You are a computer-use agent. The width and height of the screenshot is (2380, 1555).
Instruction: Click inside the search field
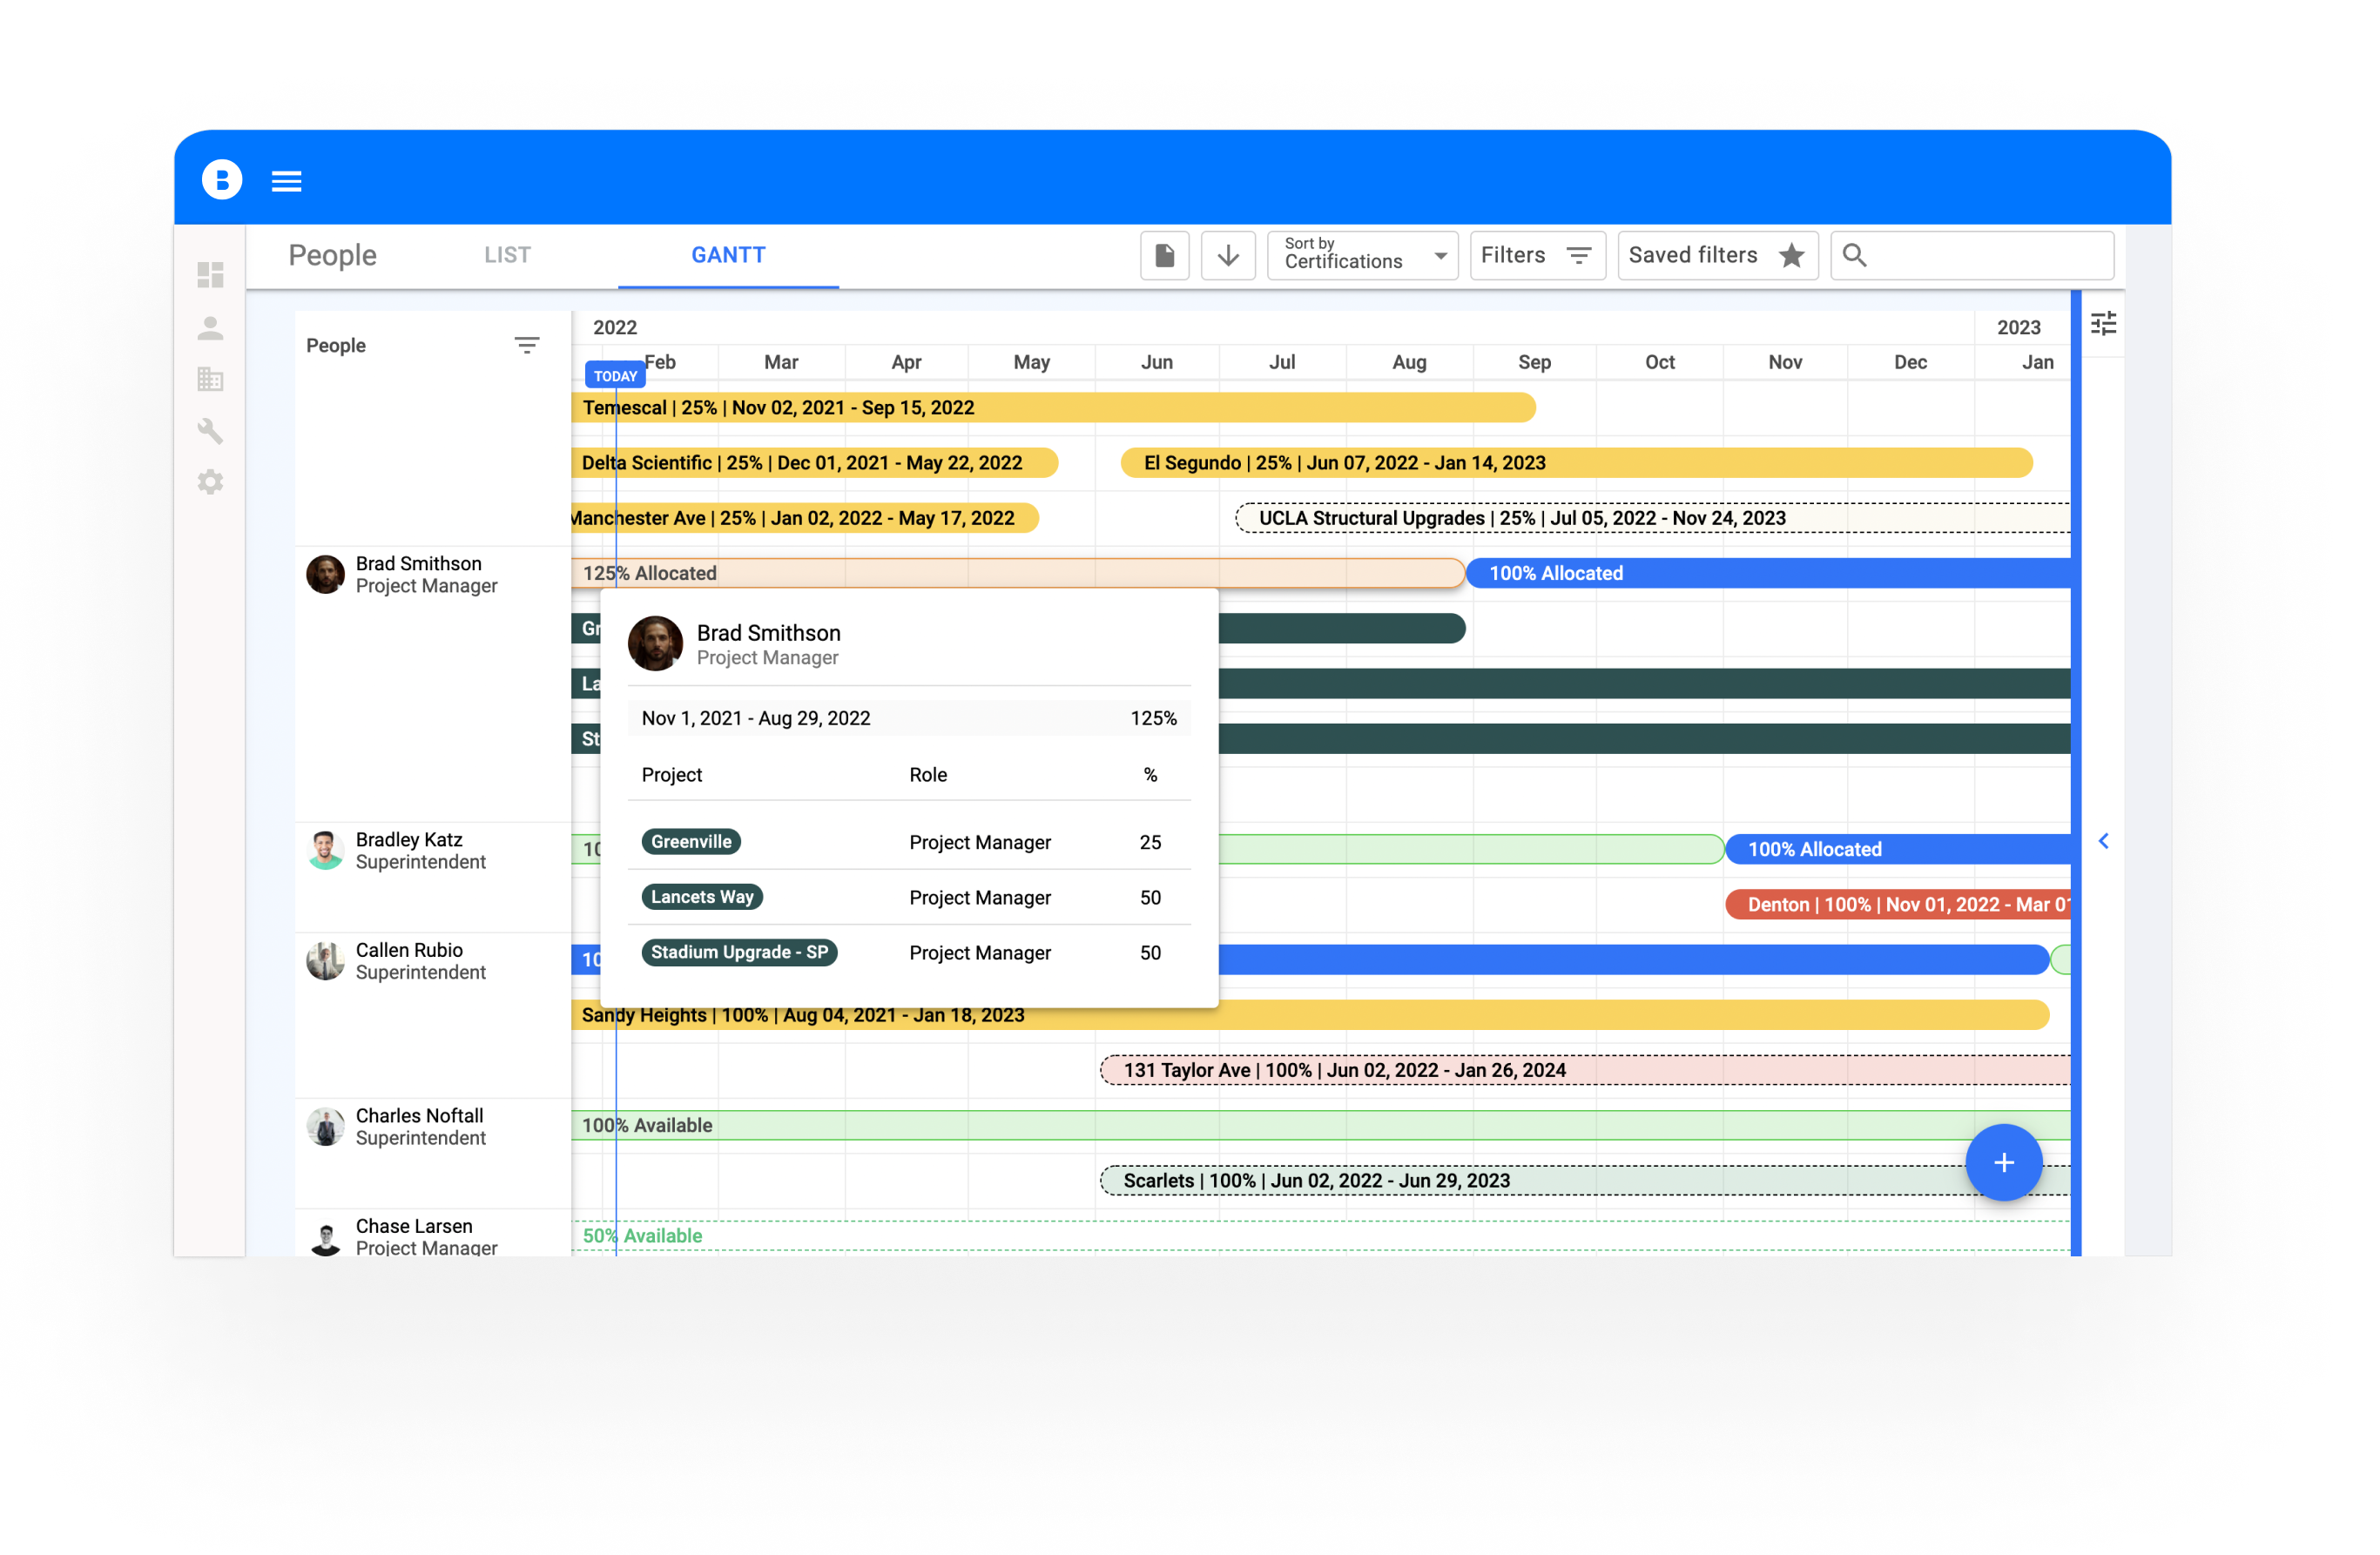1985,256
